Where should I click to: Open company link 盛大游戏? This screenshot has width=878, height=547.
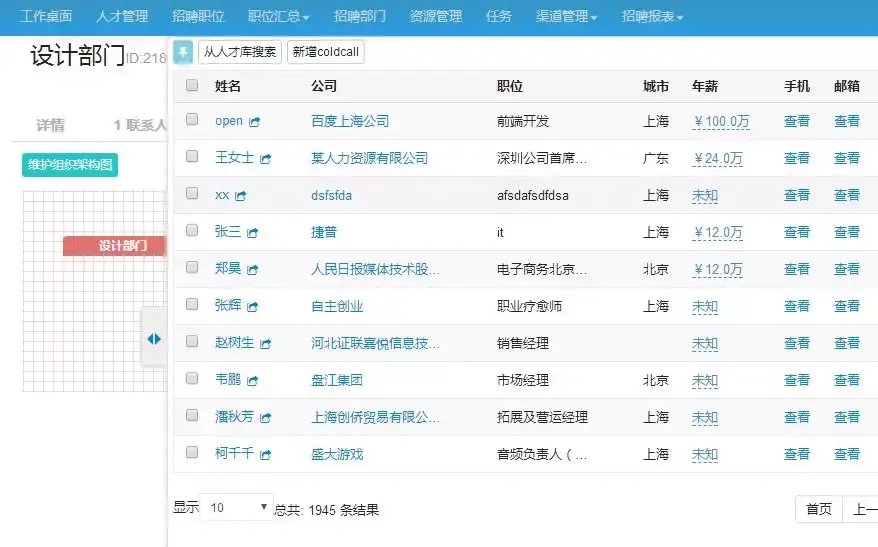(x=337, y=454)
